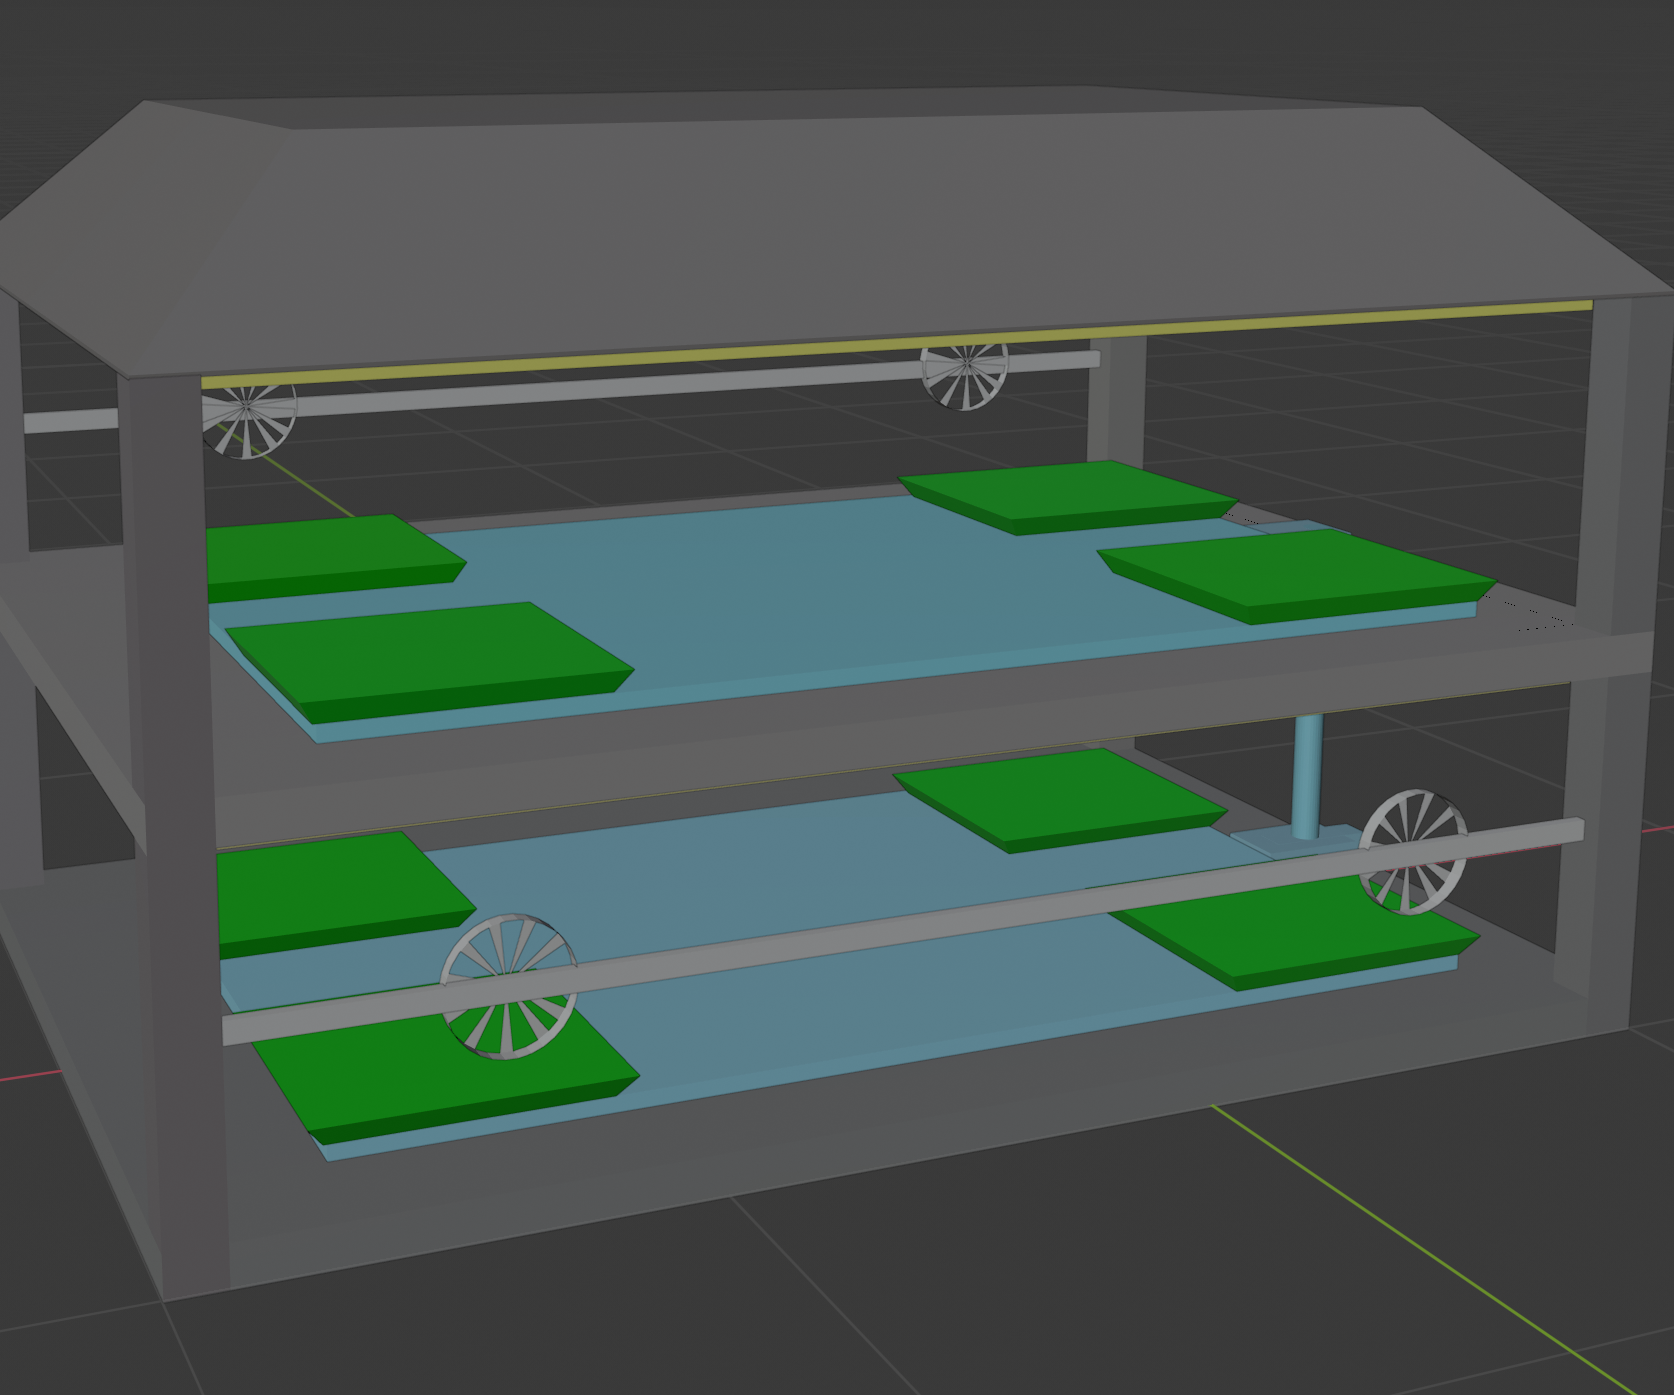The width and height of the screenshot is (1674, 1395).
Task: Select the blue vertical cylinder pole
Action: (1306, 777)
